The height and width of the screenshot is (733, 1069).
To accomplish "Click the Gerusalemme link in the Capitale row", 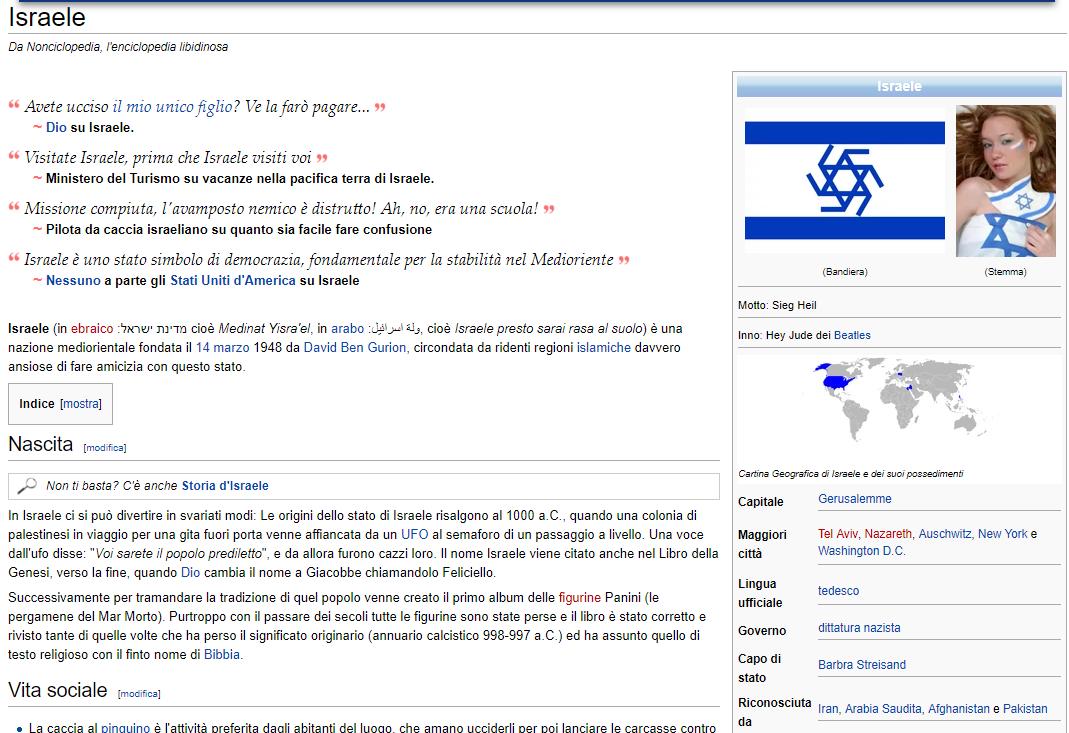I will pyautogui.click(x=854, y=499).
